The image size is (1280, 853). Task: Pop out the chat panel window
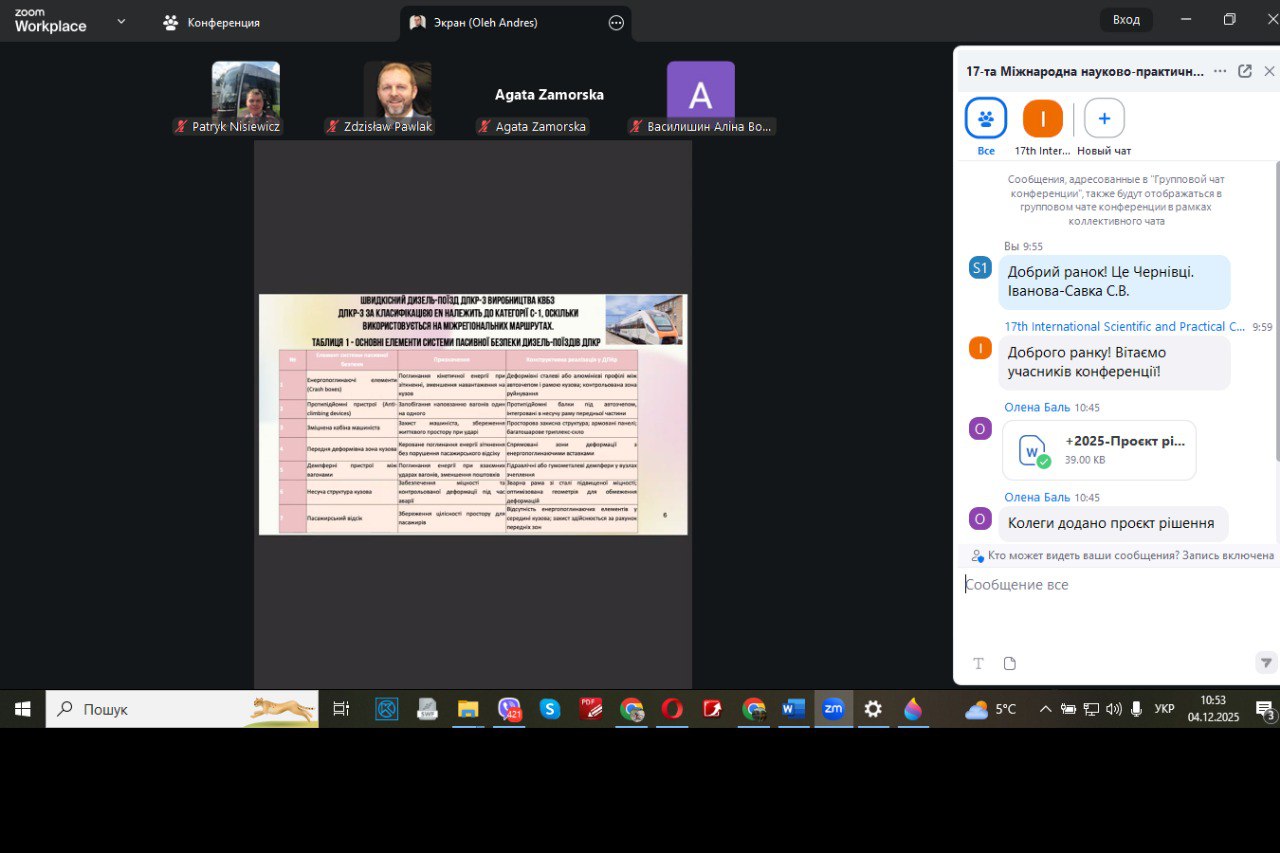(x=1245, y=71)
